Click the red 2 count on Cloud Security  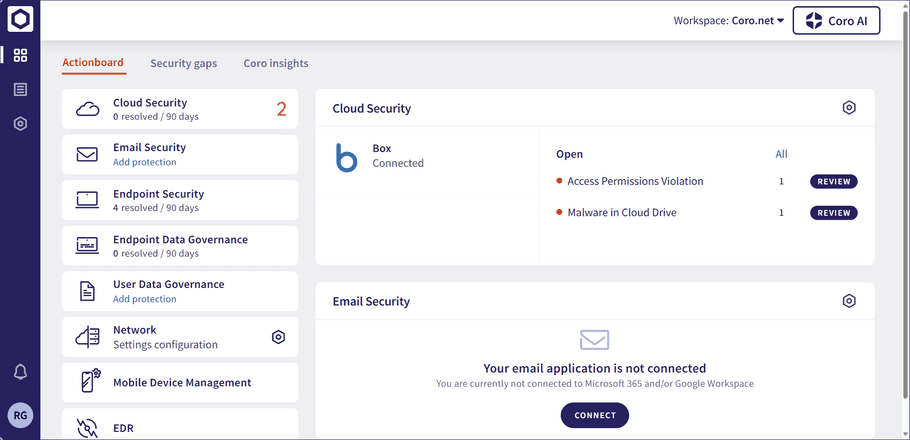[281, 109]
